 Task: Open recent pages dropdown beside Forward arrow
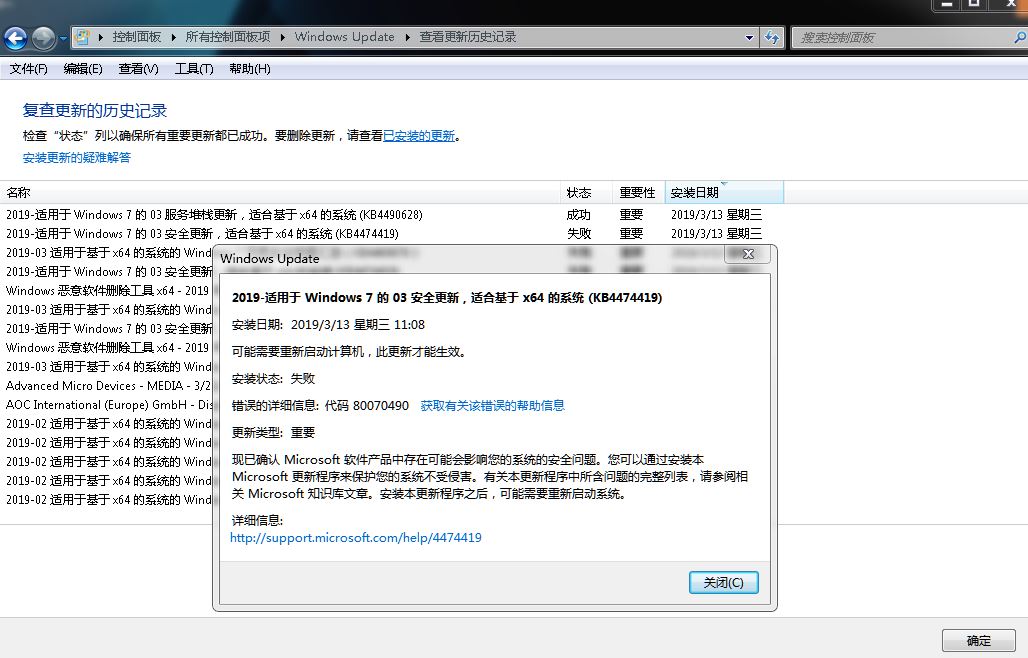(63, 38)
